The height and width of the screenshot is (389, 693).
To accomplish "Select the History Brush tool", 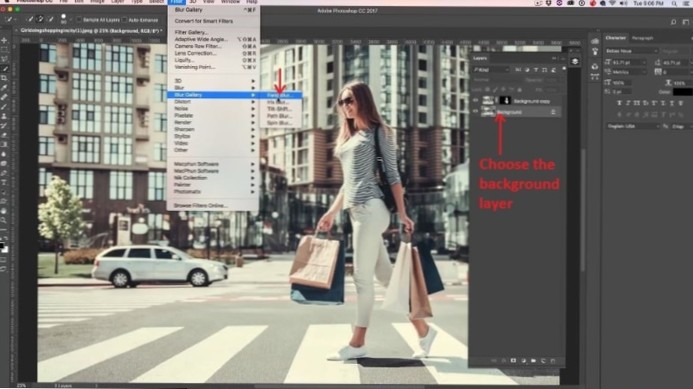I will click(4, 126).
